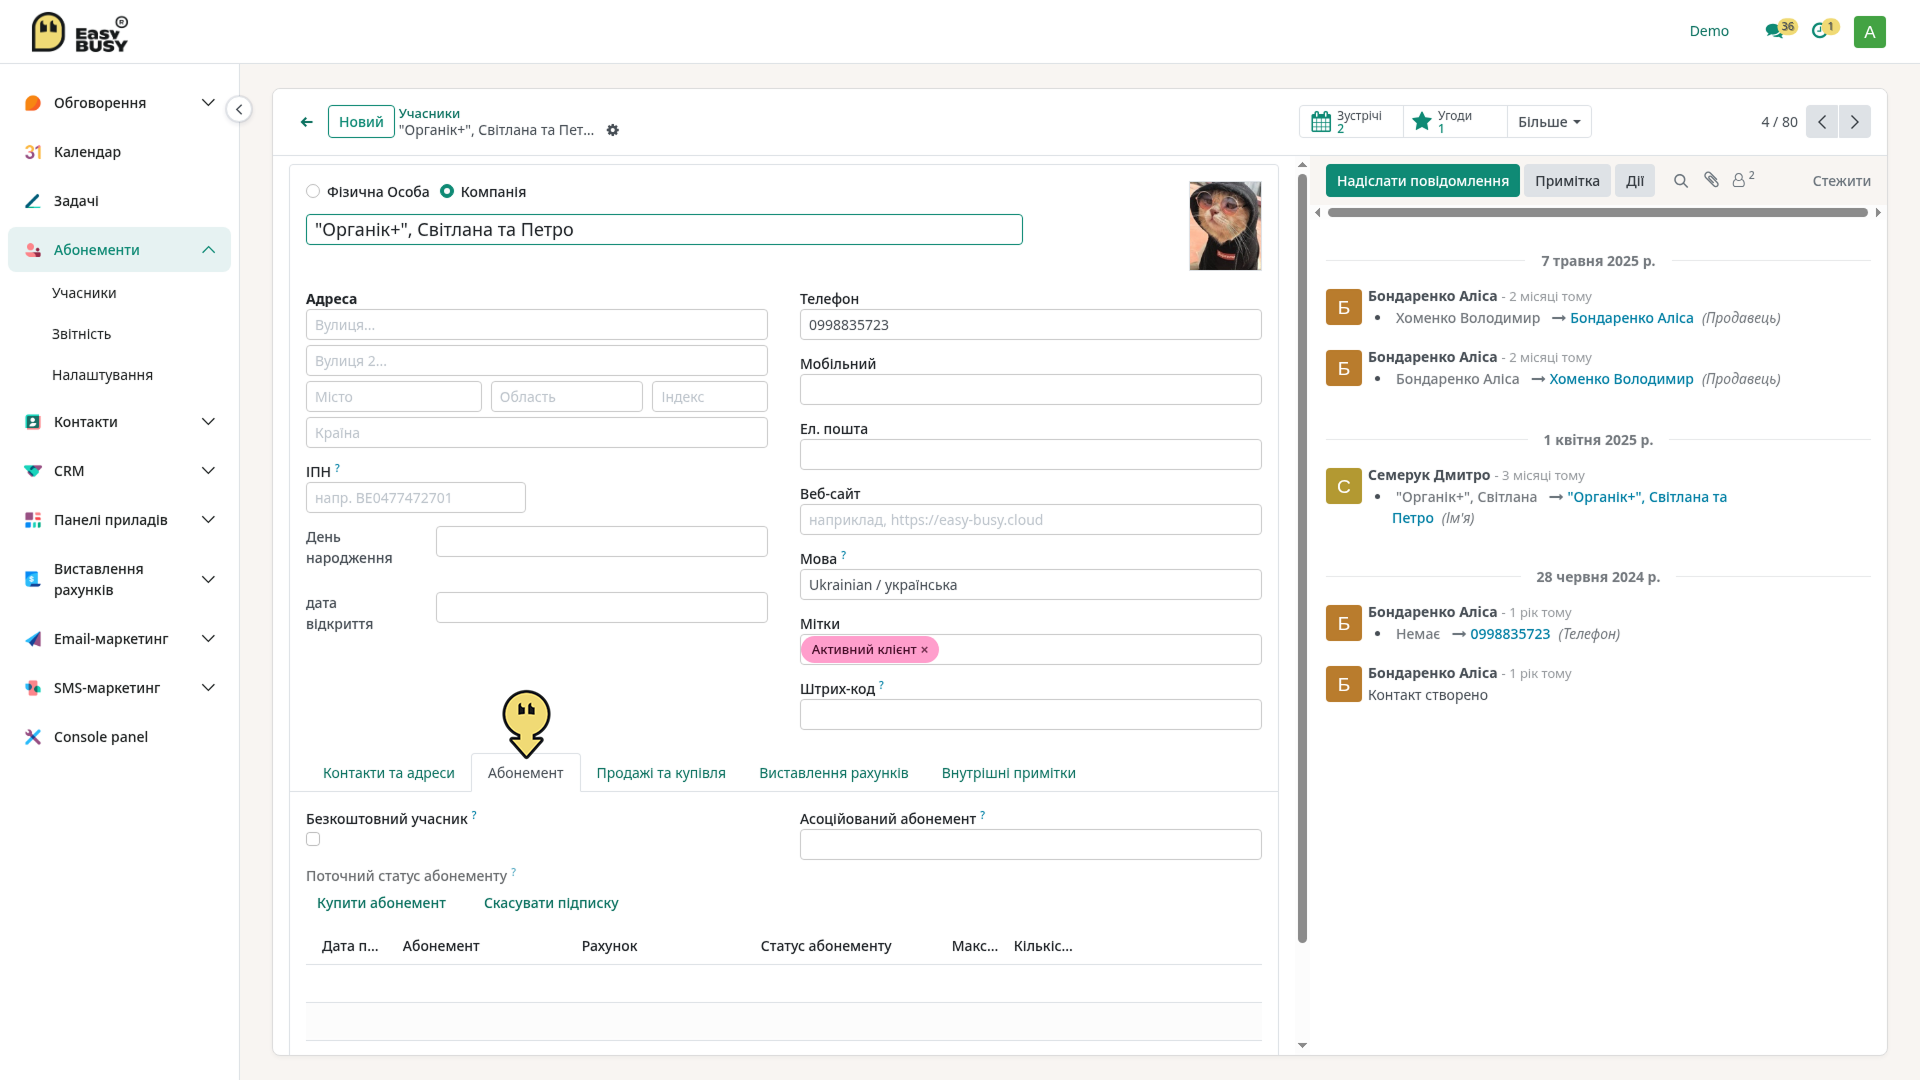Screen dimensions: 1920x1080
Task: Click the Учасники breadcrumb link
Action: coord(429,113)
